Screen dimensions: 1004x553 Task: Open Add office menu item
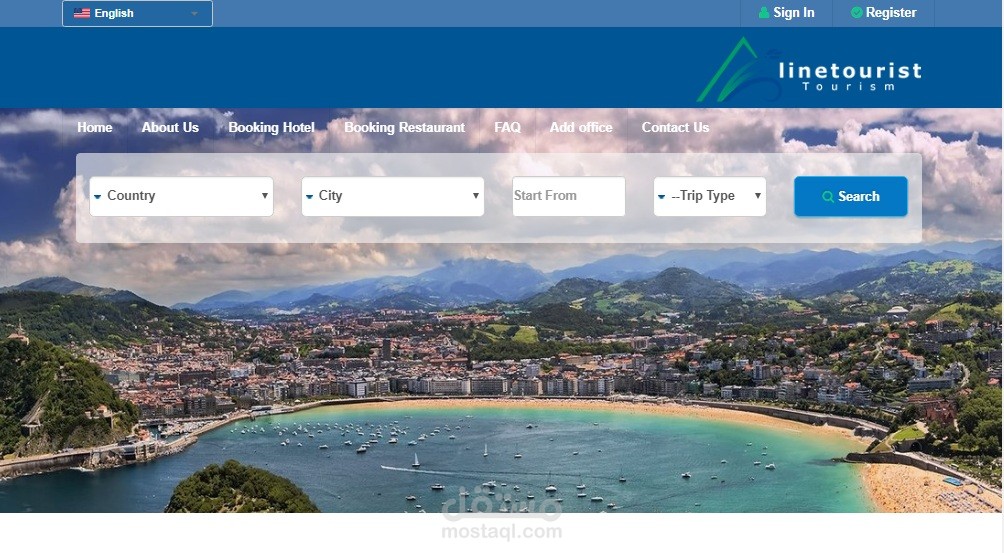[x=581, y=127]
